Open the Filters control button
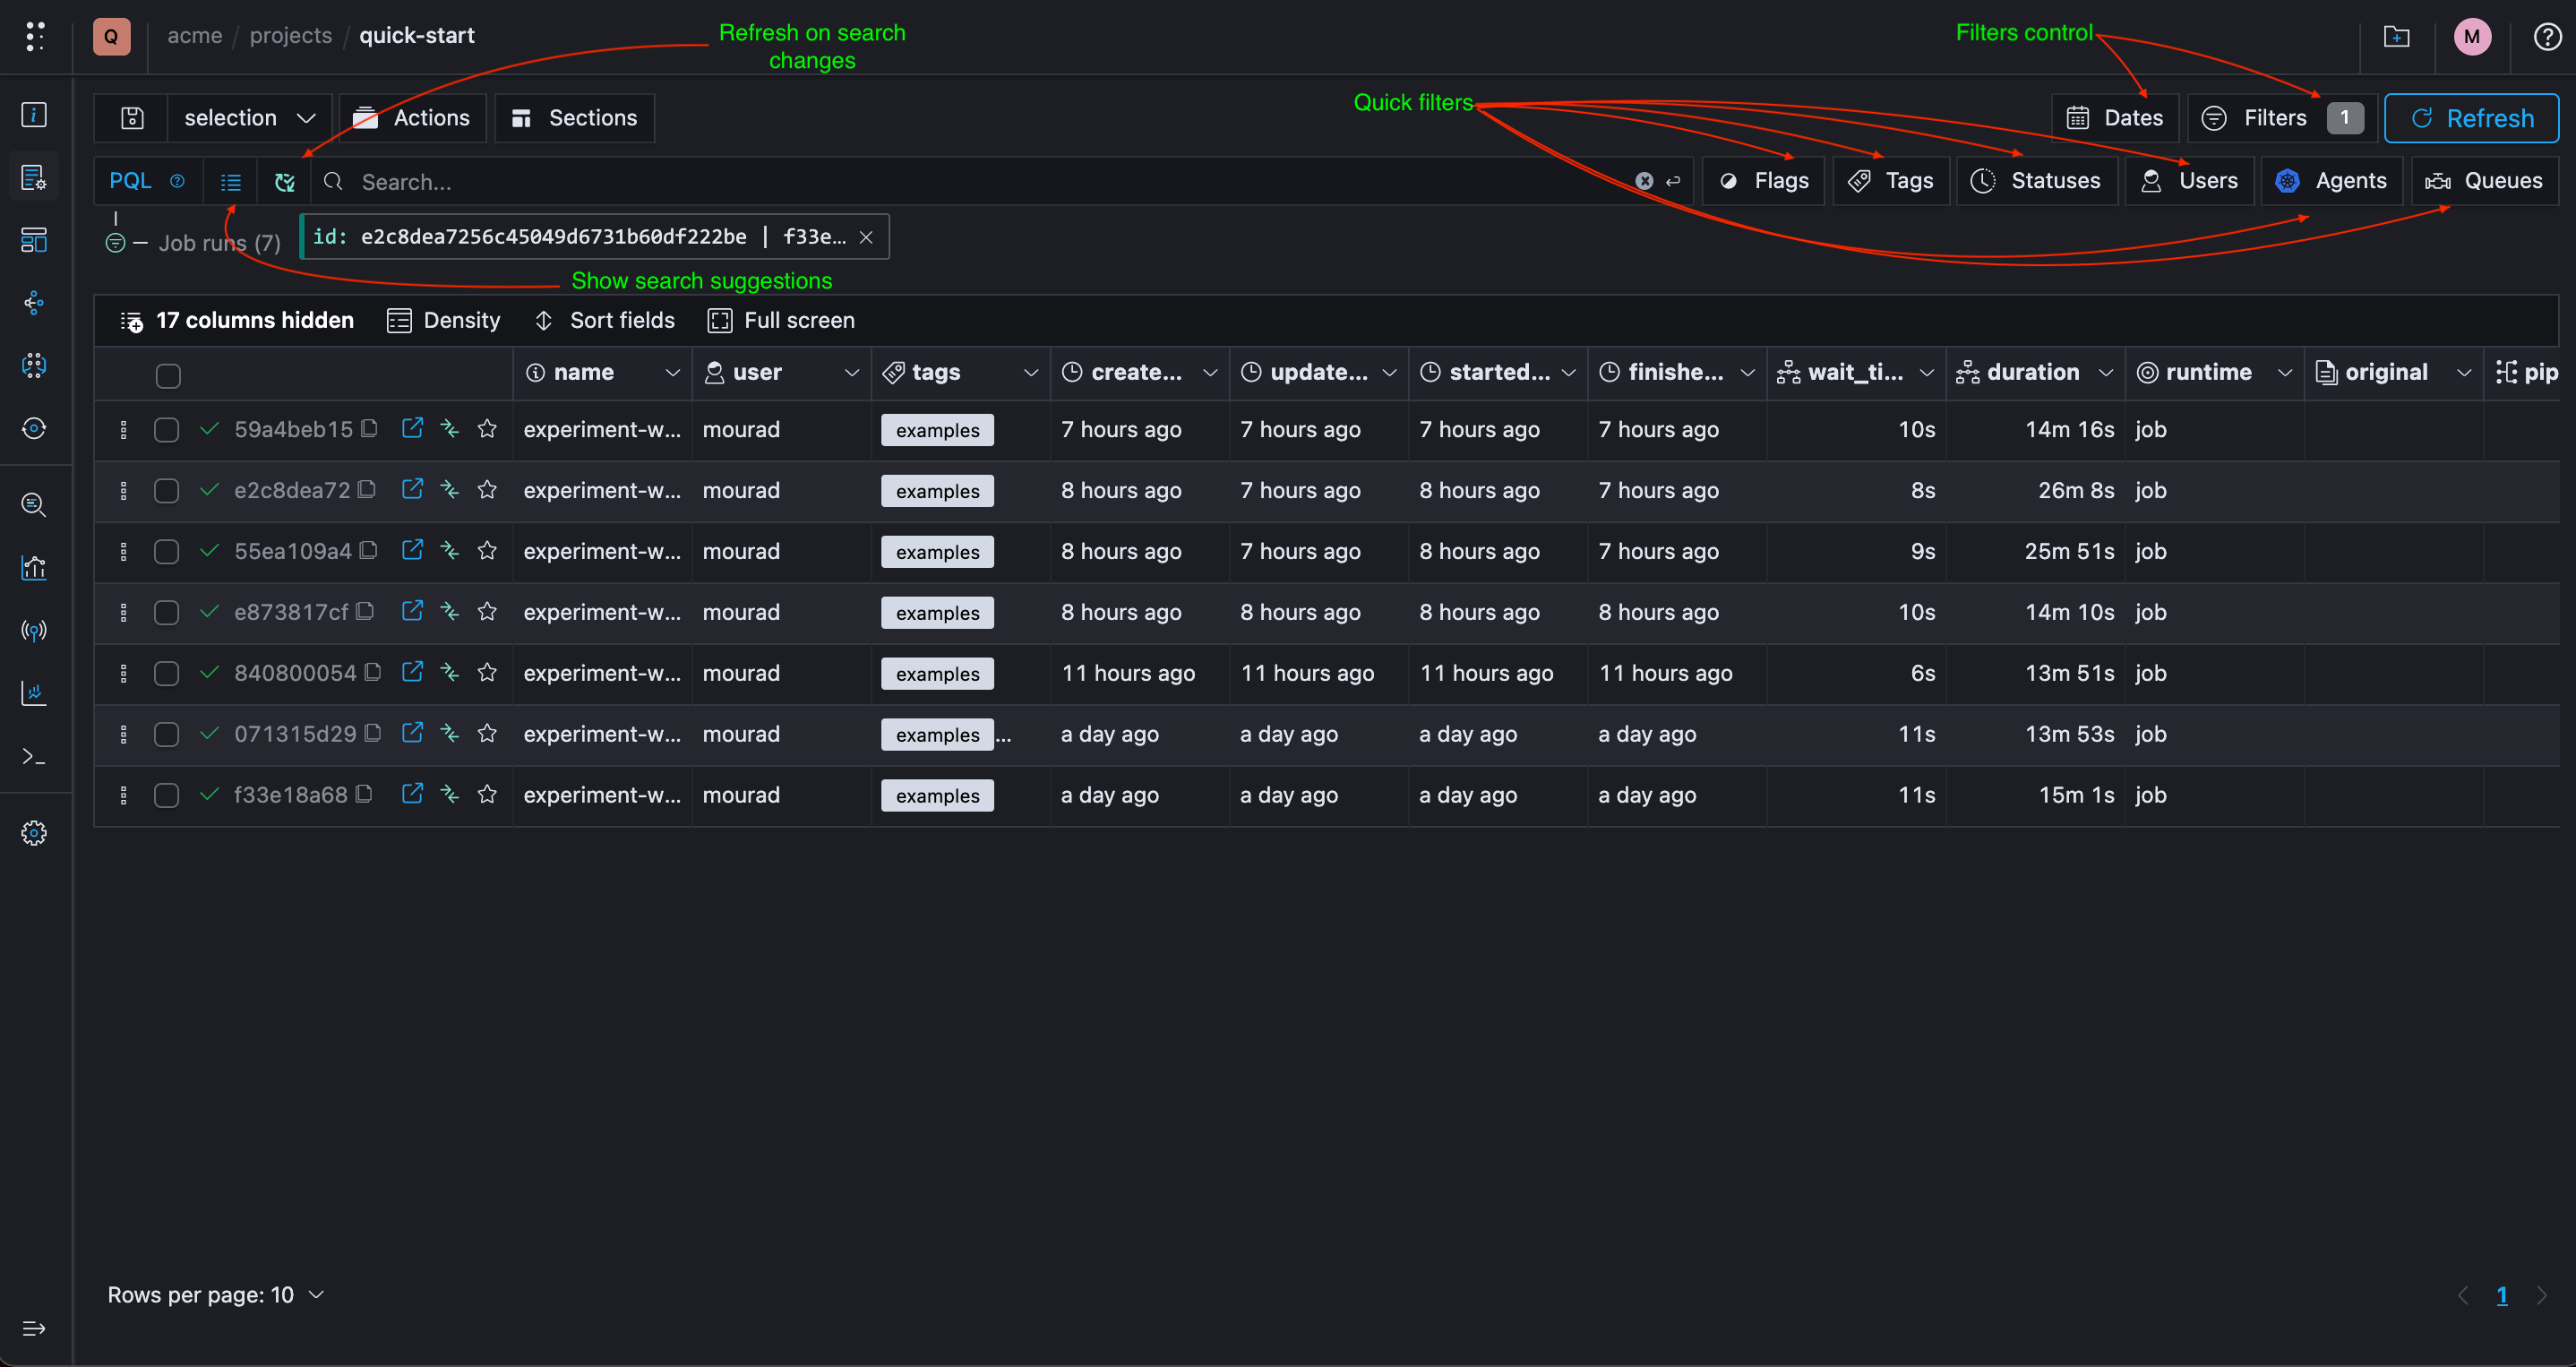The width and height of the screenshot is (2576, 1367). (2282, 118)
